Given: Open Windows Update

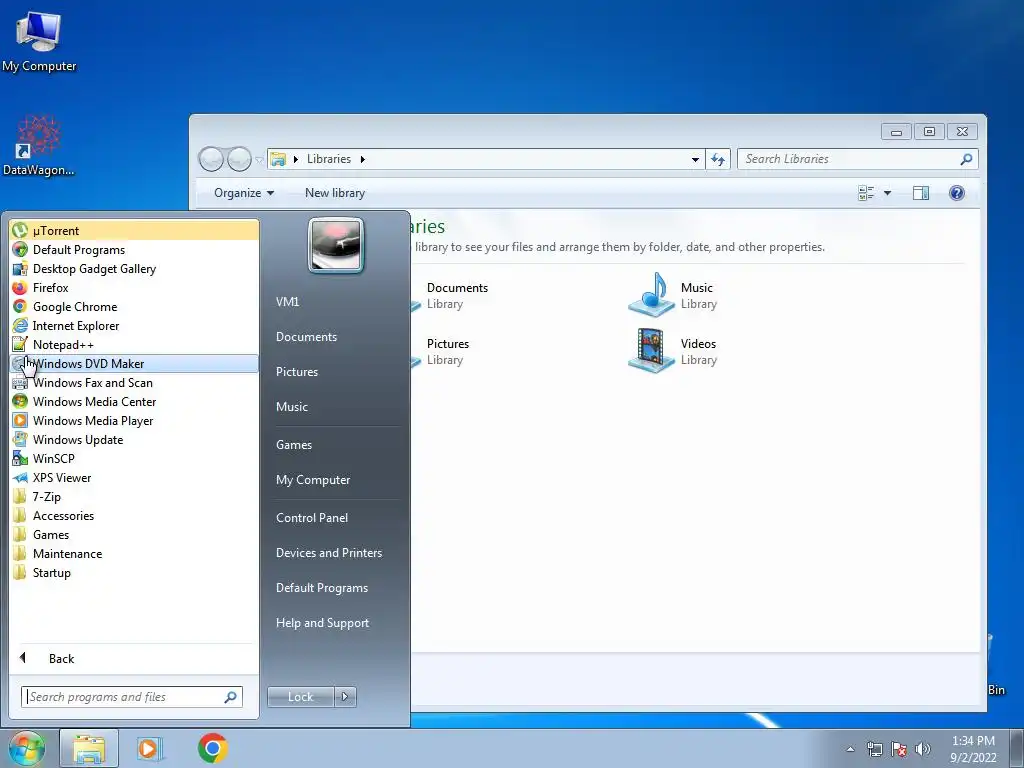Looking at the screenshot, I should click(135, 440).
